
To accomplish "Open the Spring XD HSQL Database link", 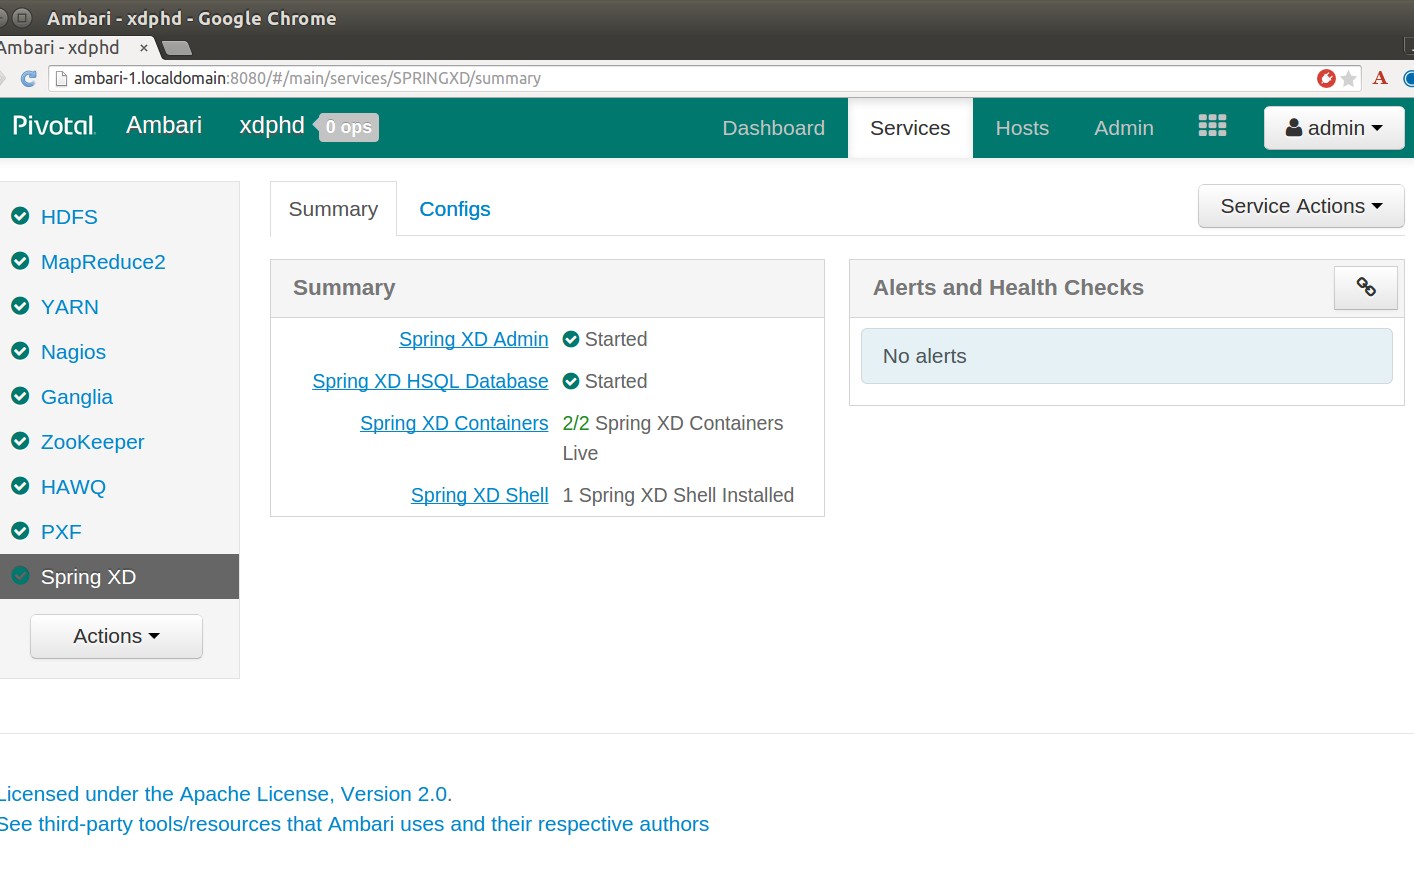I will (x=430, y=381).
